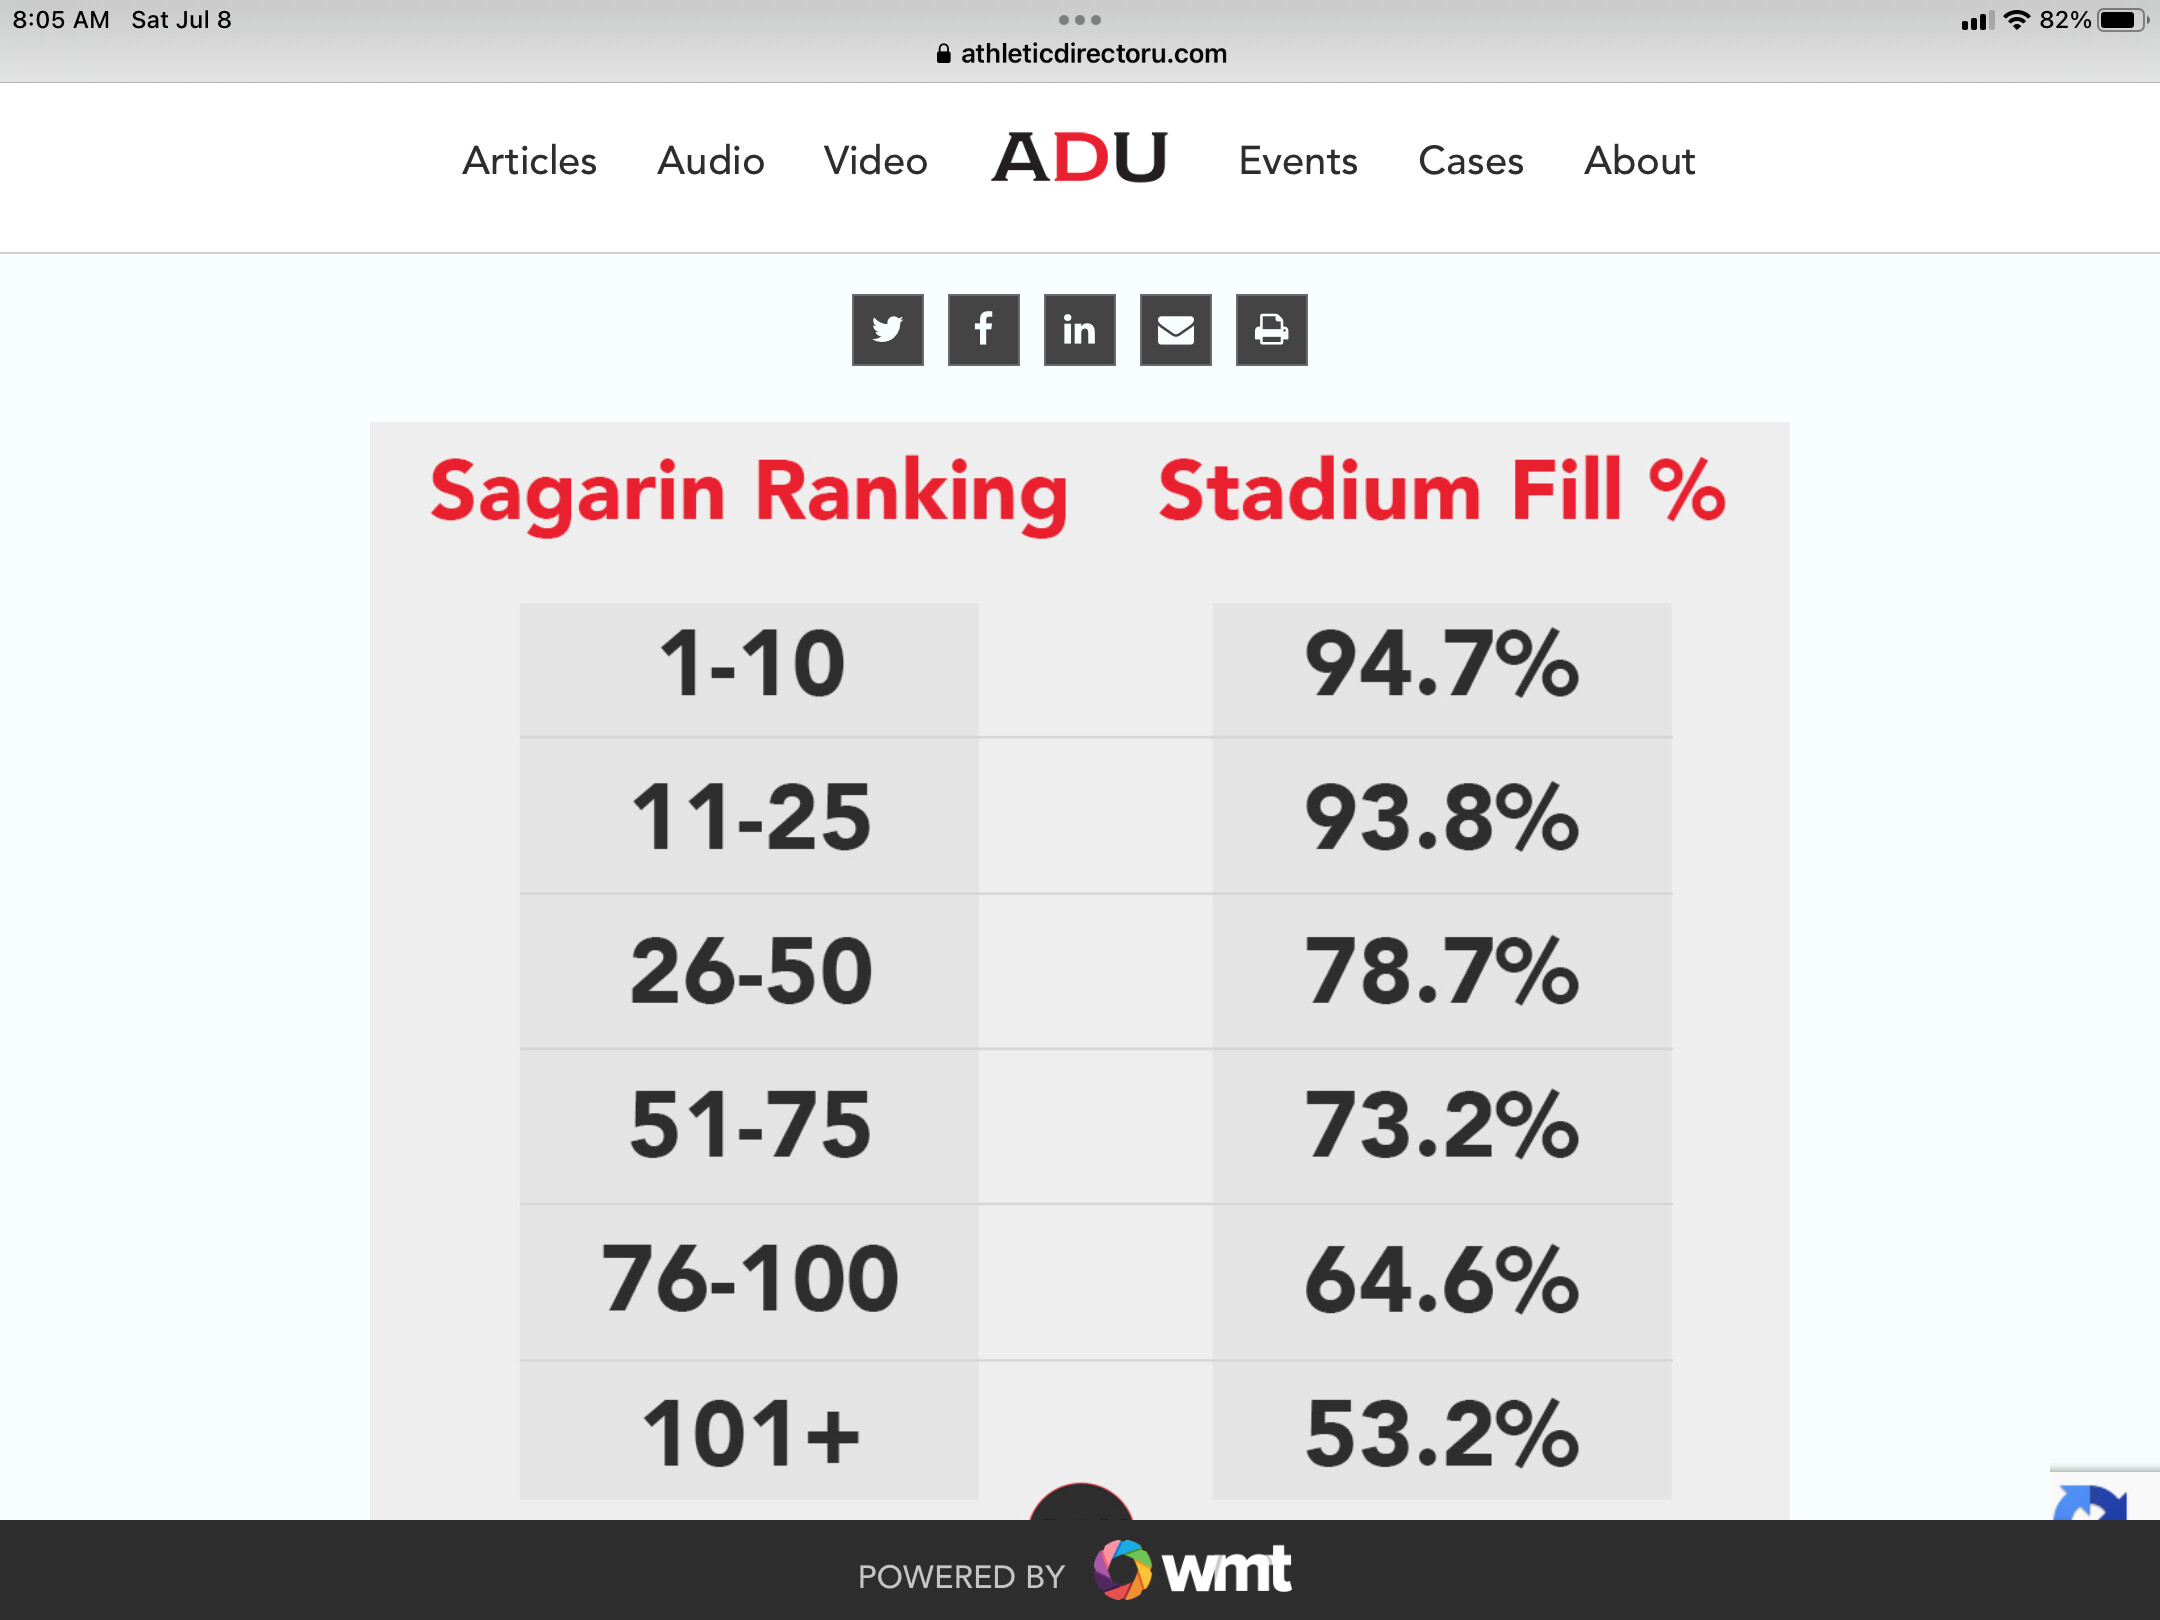Open the Video menu item

pyautogui.click(x=875, y=161)
